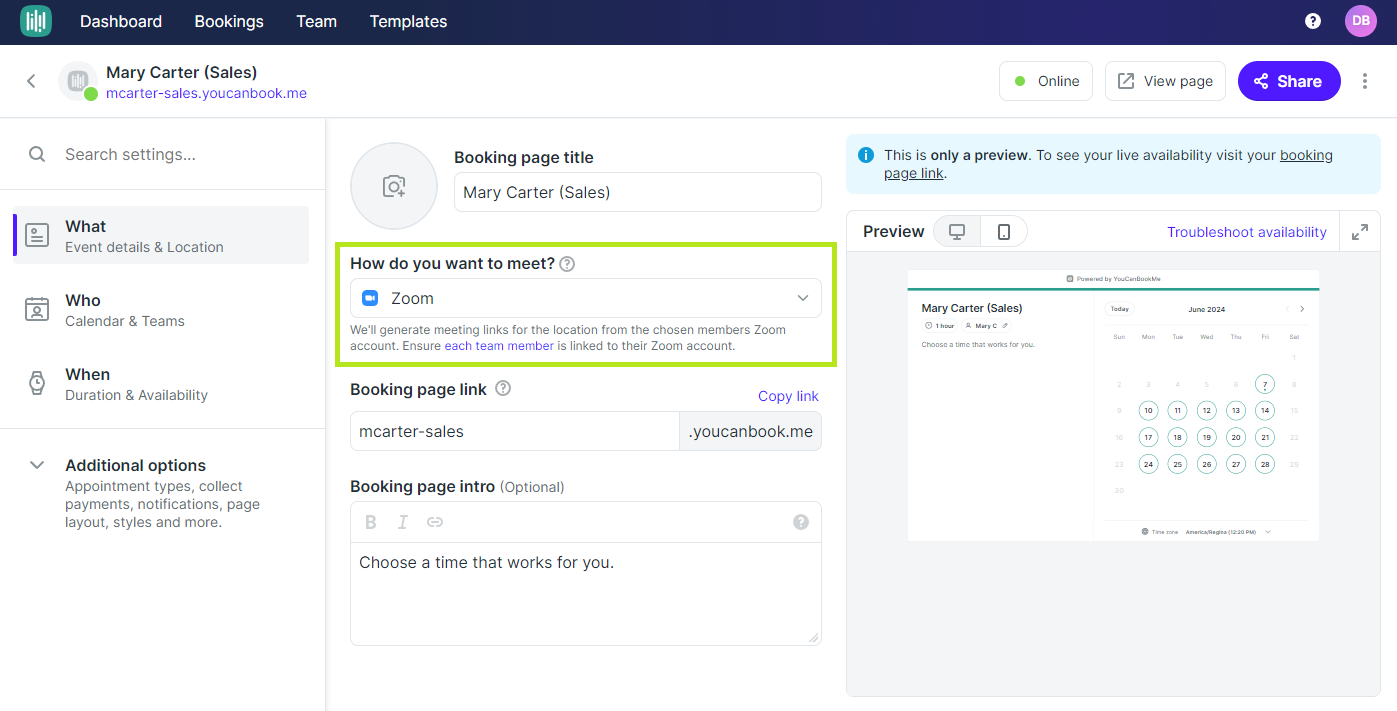Upload a booking page photo via camera icon
The width and height of the screenshot is (1397, 711).
point(394,186)
